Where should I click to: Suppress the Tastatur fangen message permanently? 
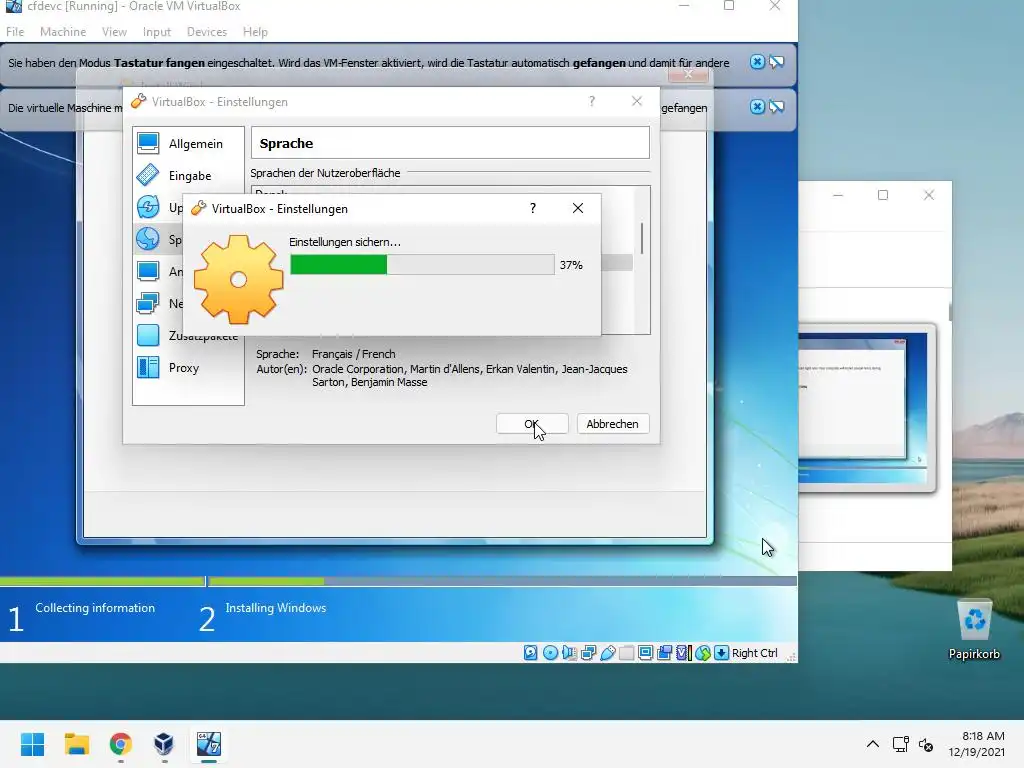click(x=776, y=62)
